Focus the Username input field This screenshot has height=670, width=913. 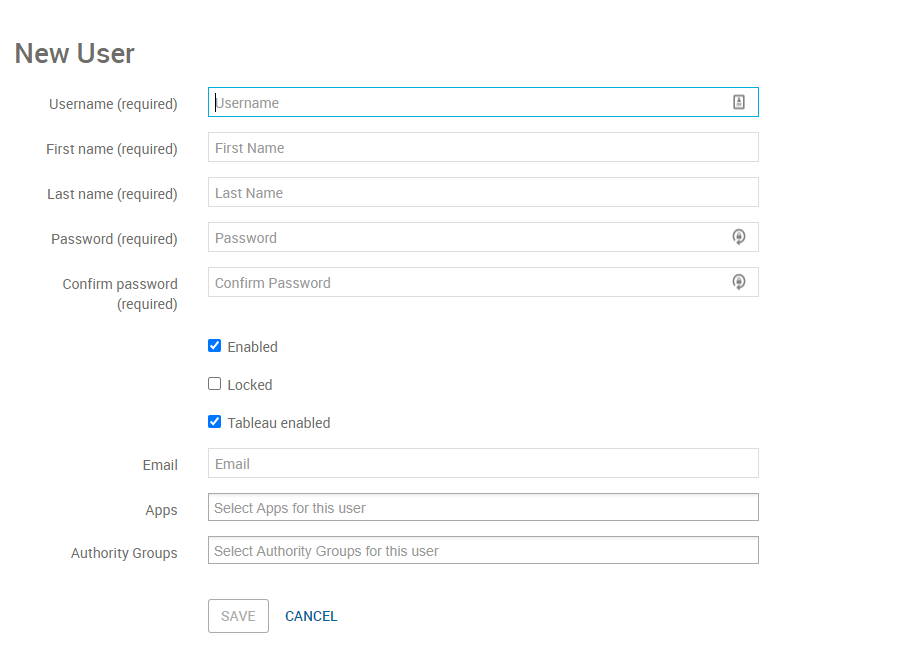coord(483,102)
